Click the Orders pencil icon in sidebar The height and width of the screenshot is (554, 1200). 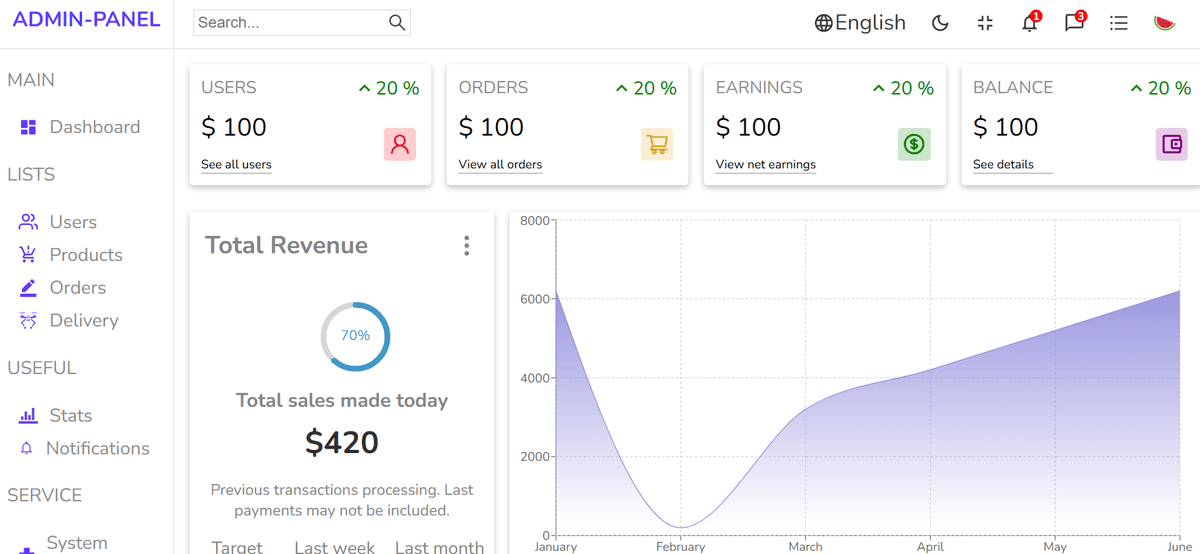pos(28,288)
